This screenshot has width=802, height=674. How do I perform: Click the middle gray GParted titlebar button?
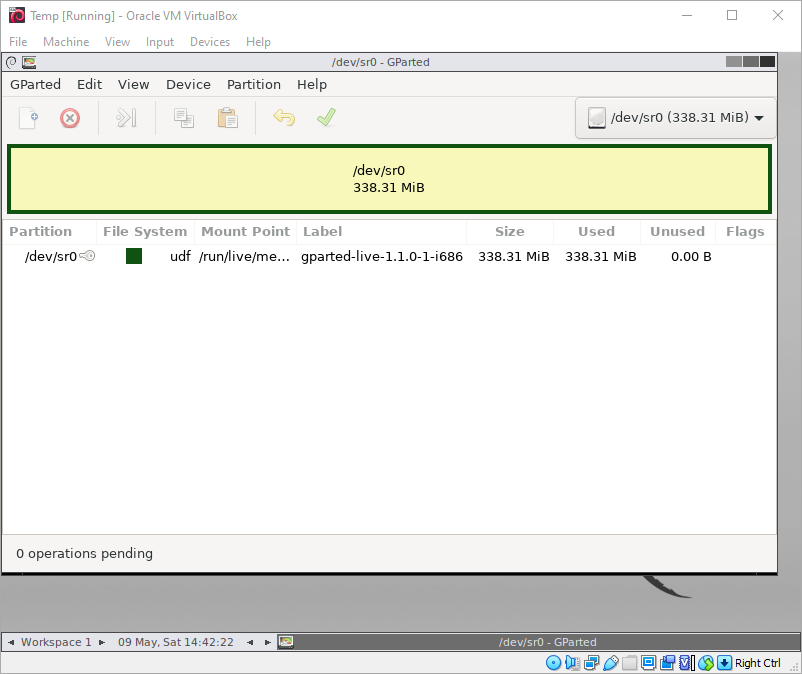pyautogui.click(x=750, y=62)
